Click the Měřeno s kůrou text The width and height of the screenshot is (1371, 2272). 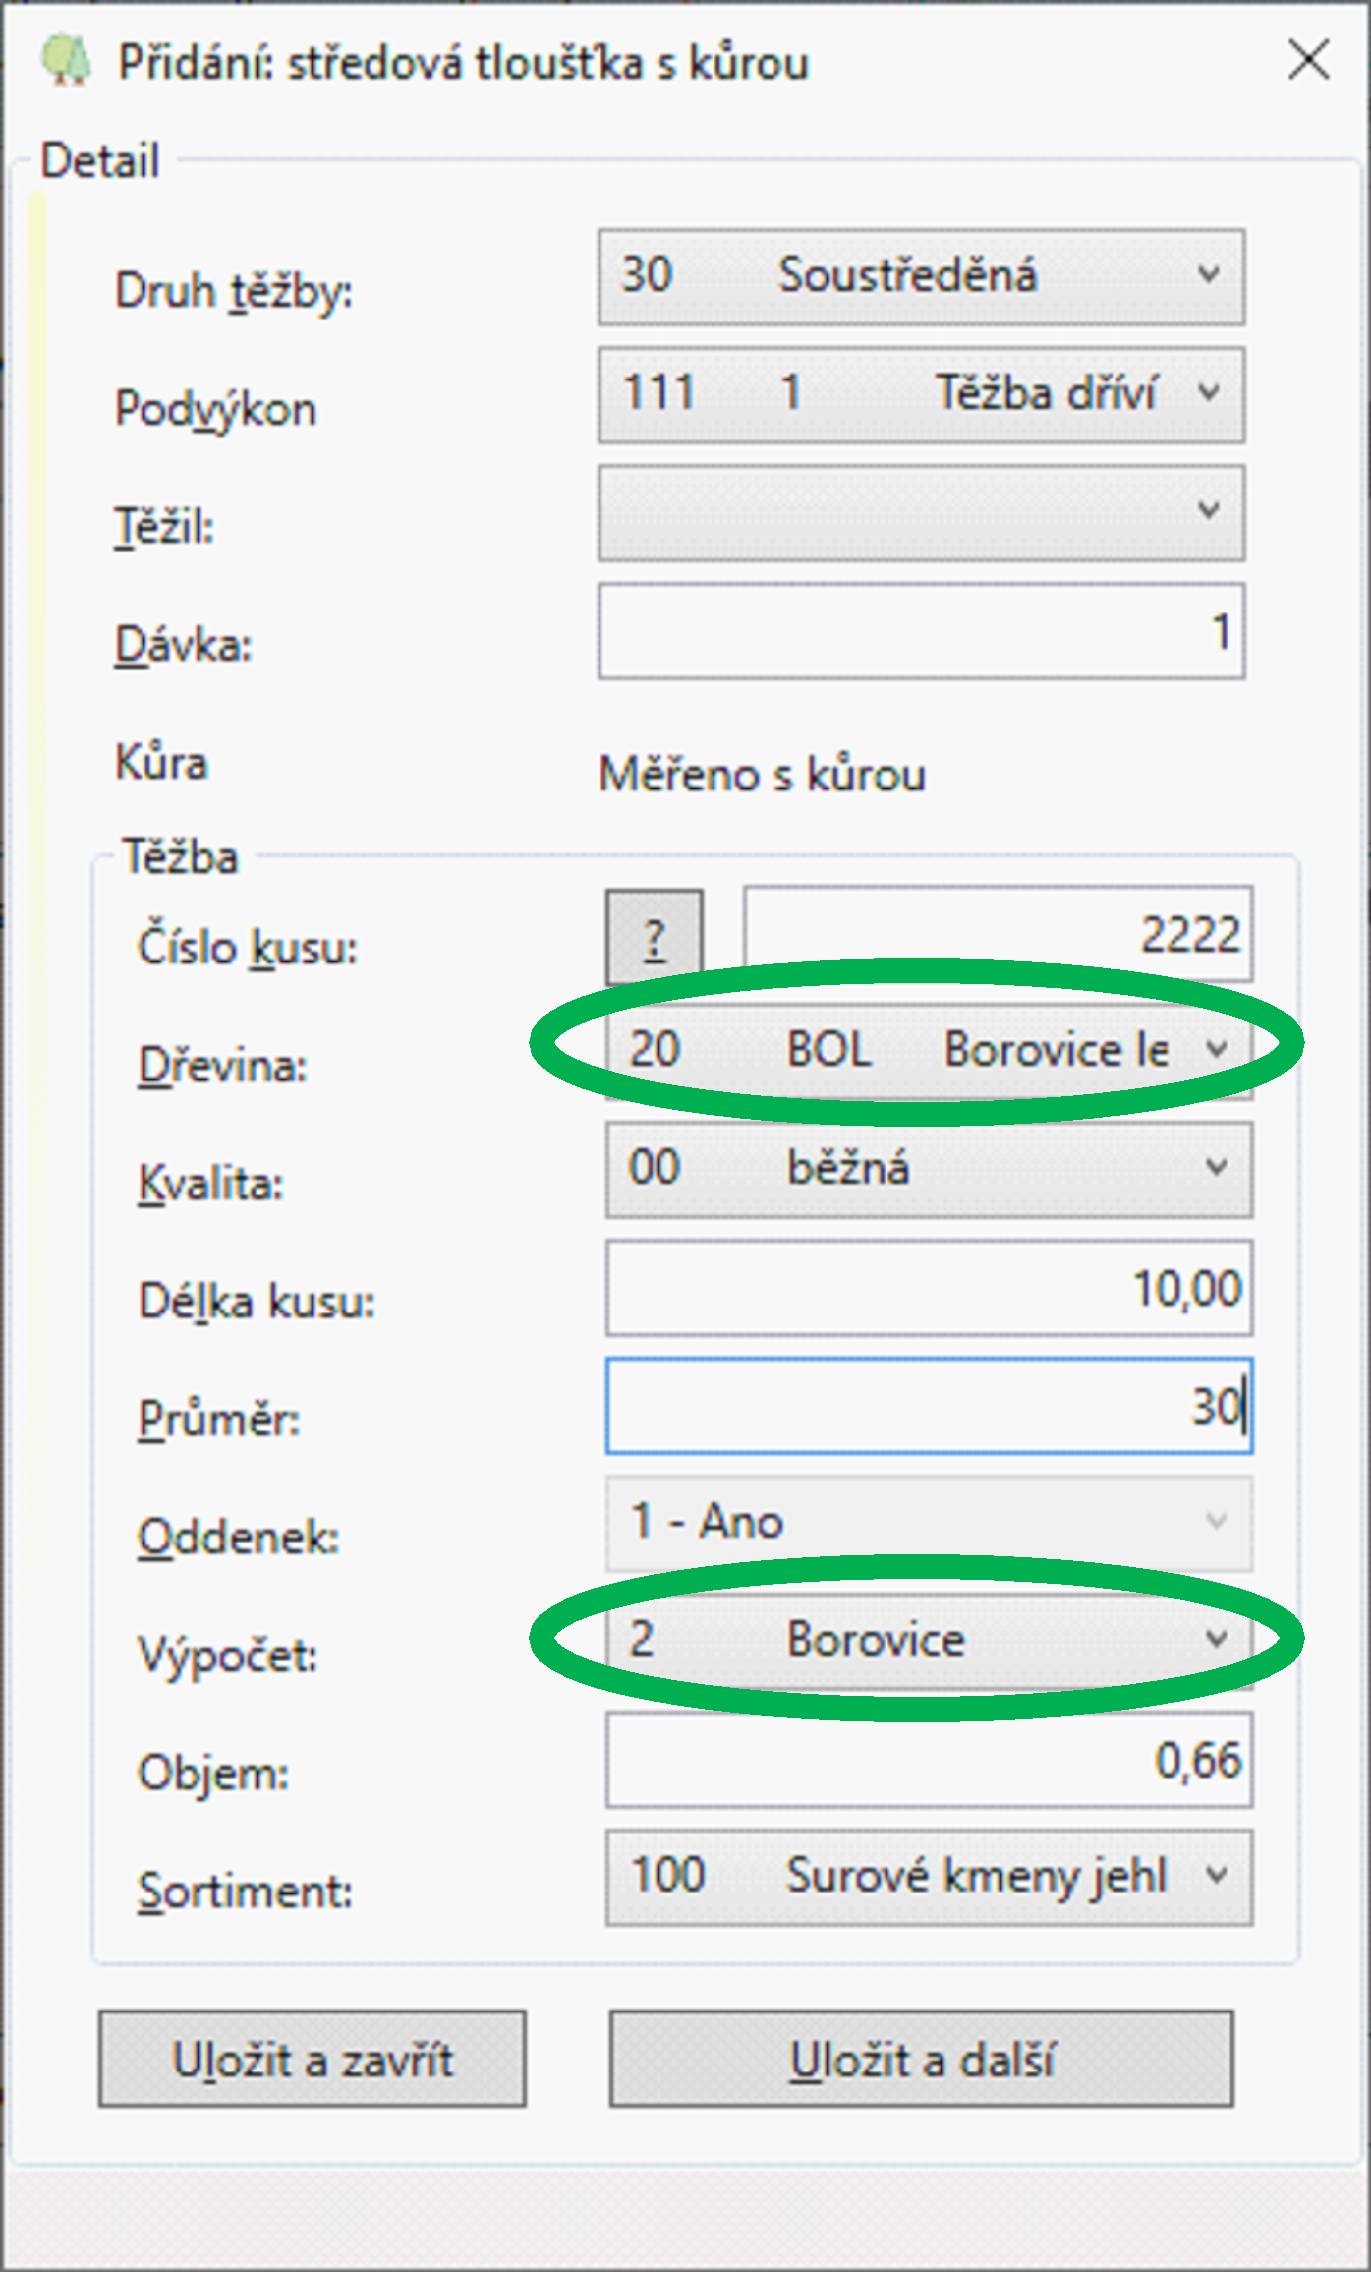tap(762, 775)
